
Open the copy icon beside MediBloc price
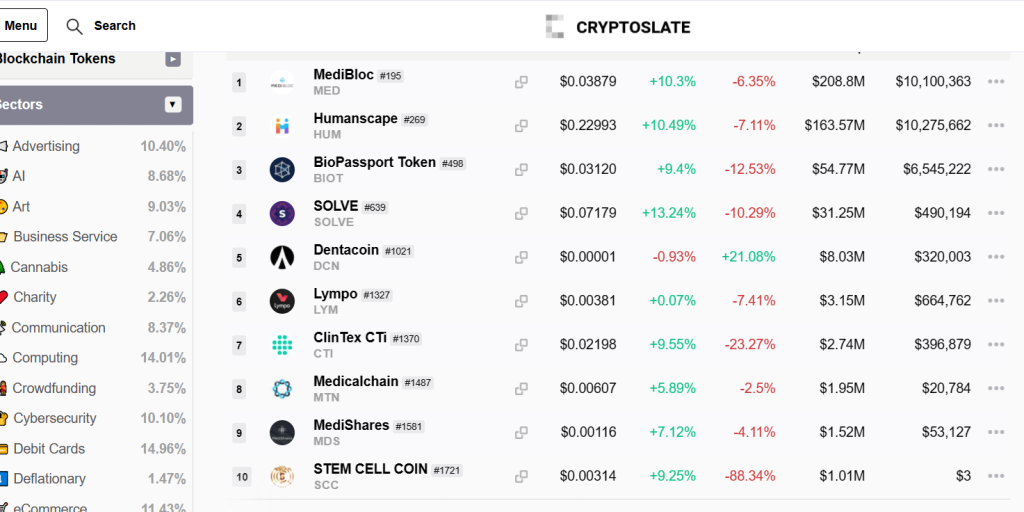(521, 82)
